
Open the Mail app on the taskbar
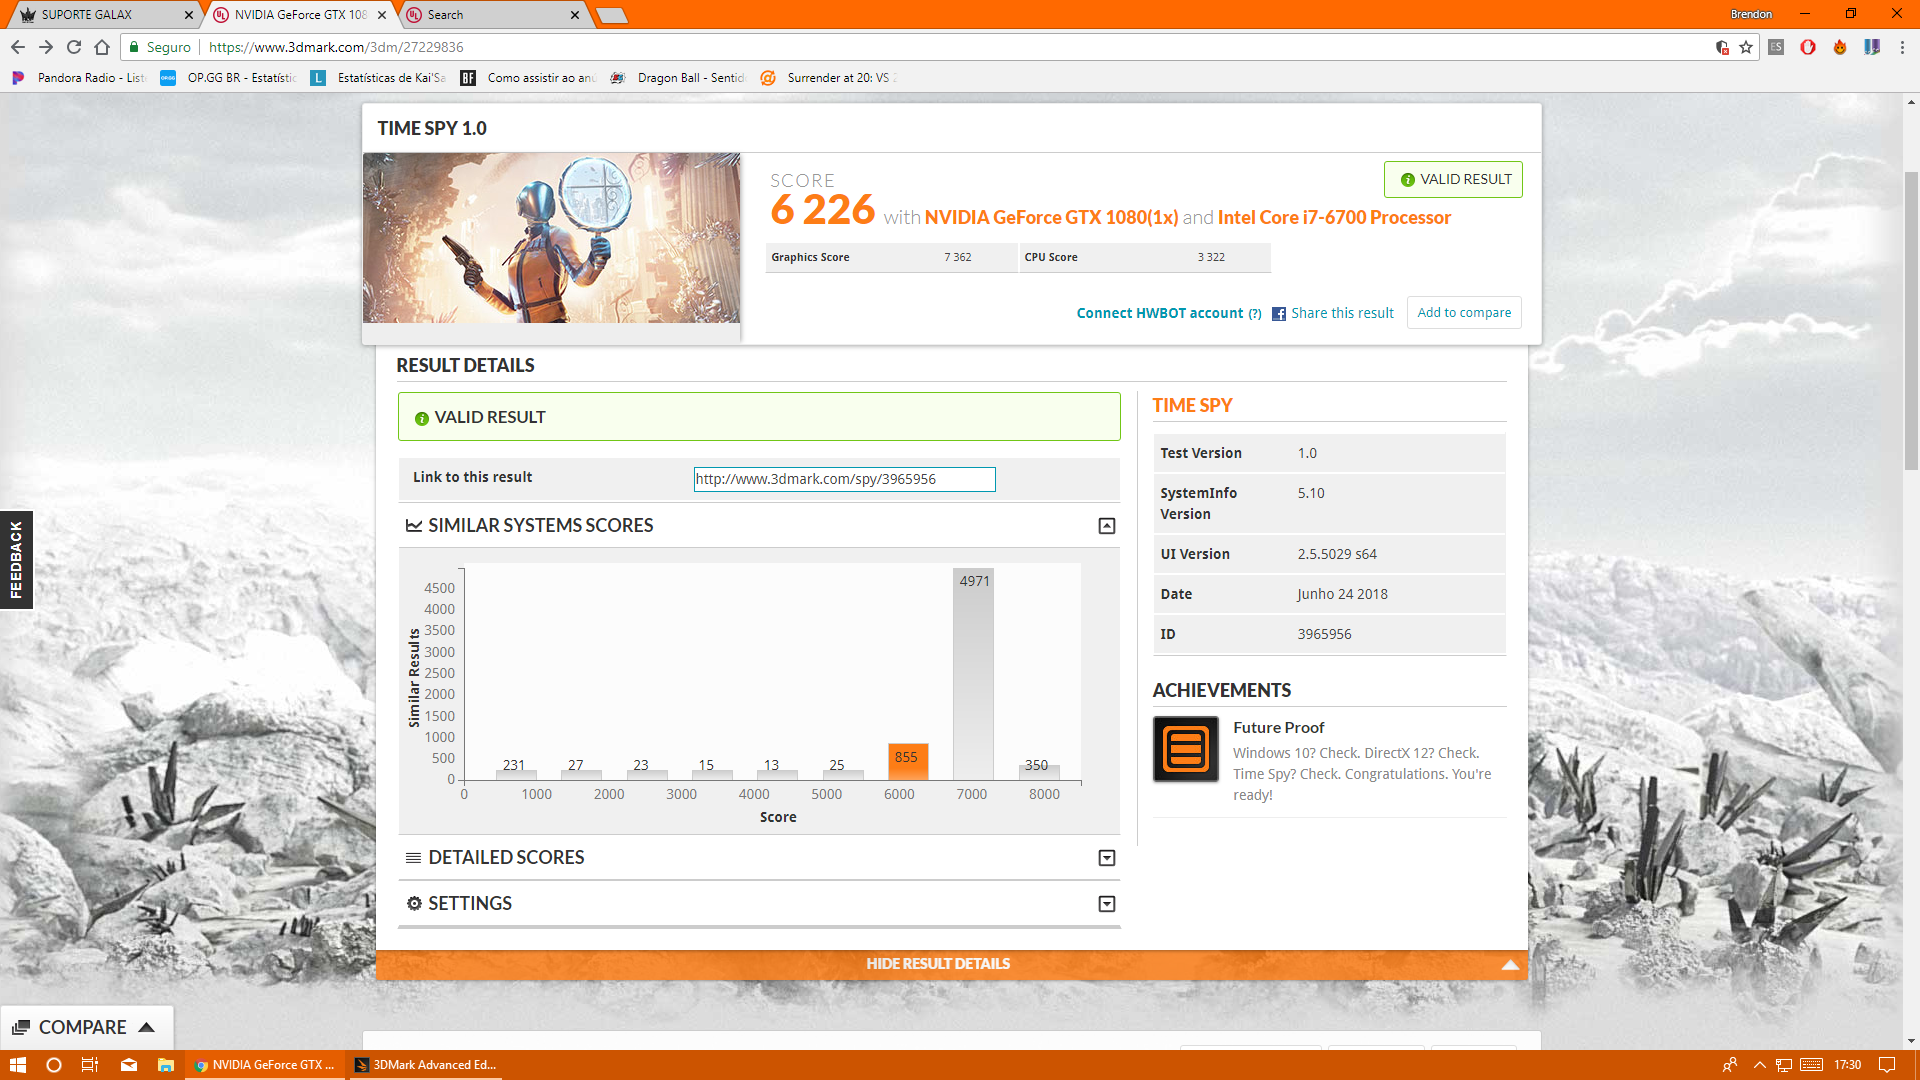[129, 1065]
